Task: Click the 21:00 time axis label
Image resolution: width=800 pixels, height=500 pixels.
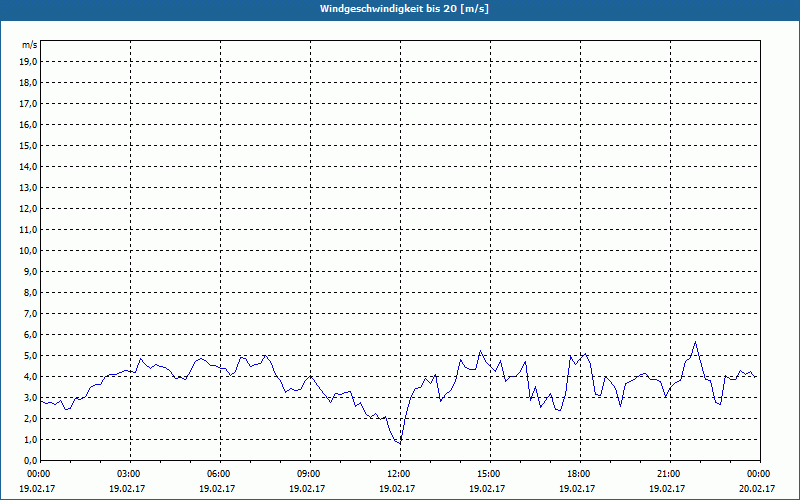Action: (670, 474)
